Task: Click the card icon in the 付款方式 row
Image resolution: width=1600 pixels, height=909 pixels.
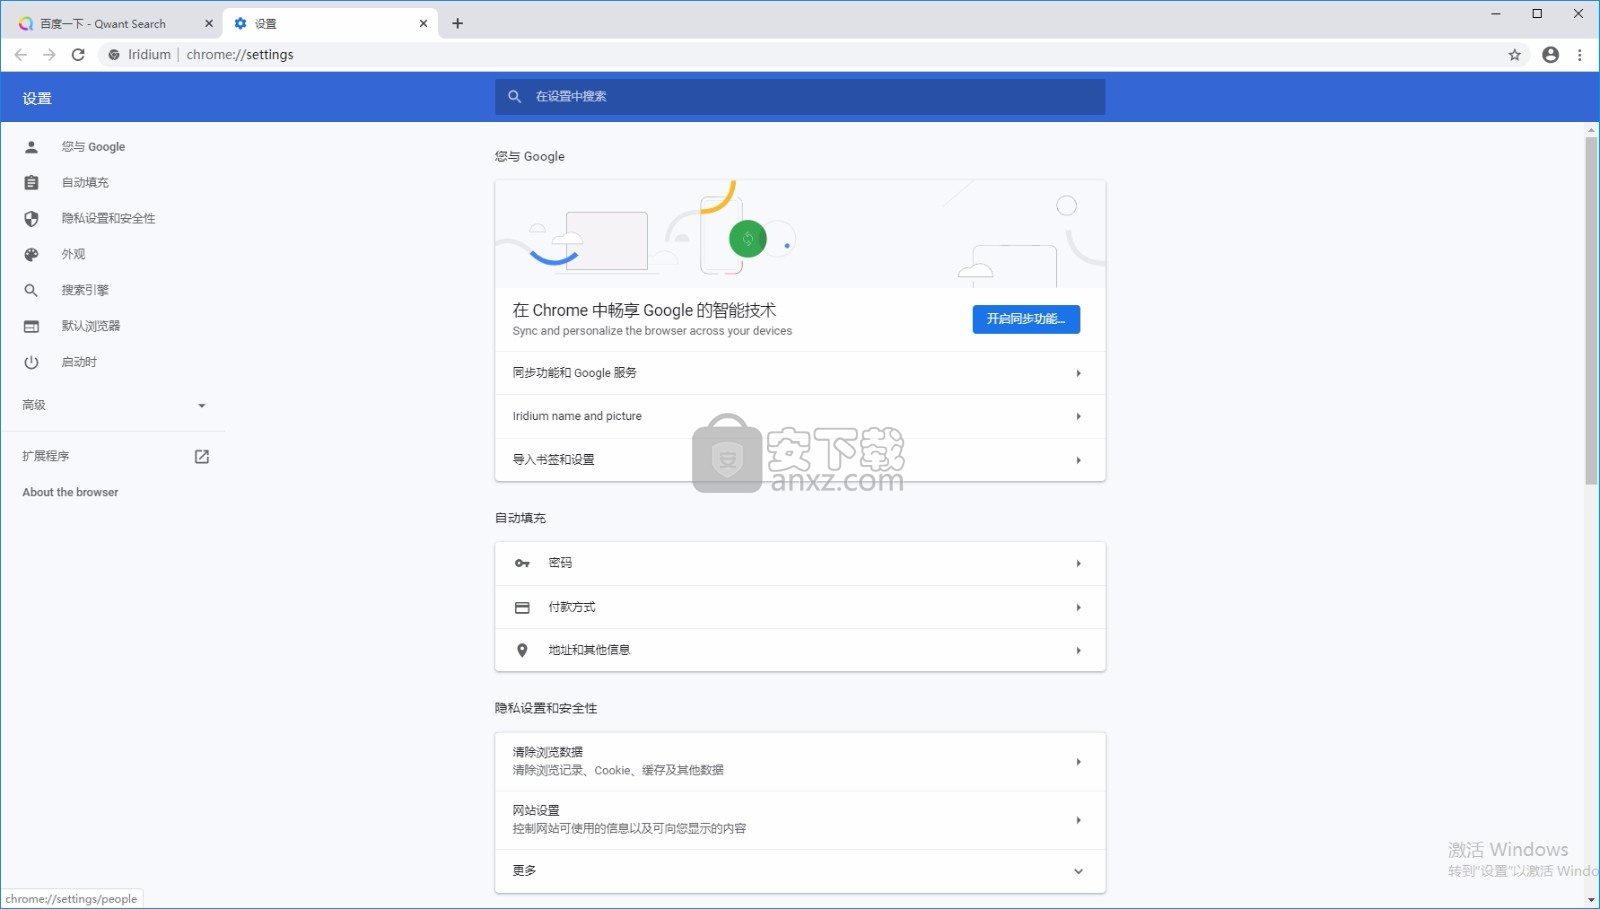Action: (x=522, y=608)
